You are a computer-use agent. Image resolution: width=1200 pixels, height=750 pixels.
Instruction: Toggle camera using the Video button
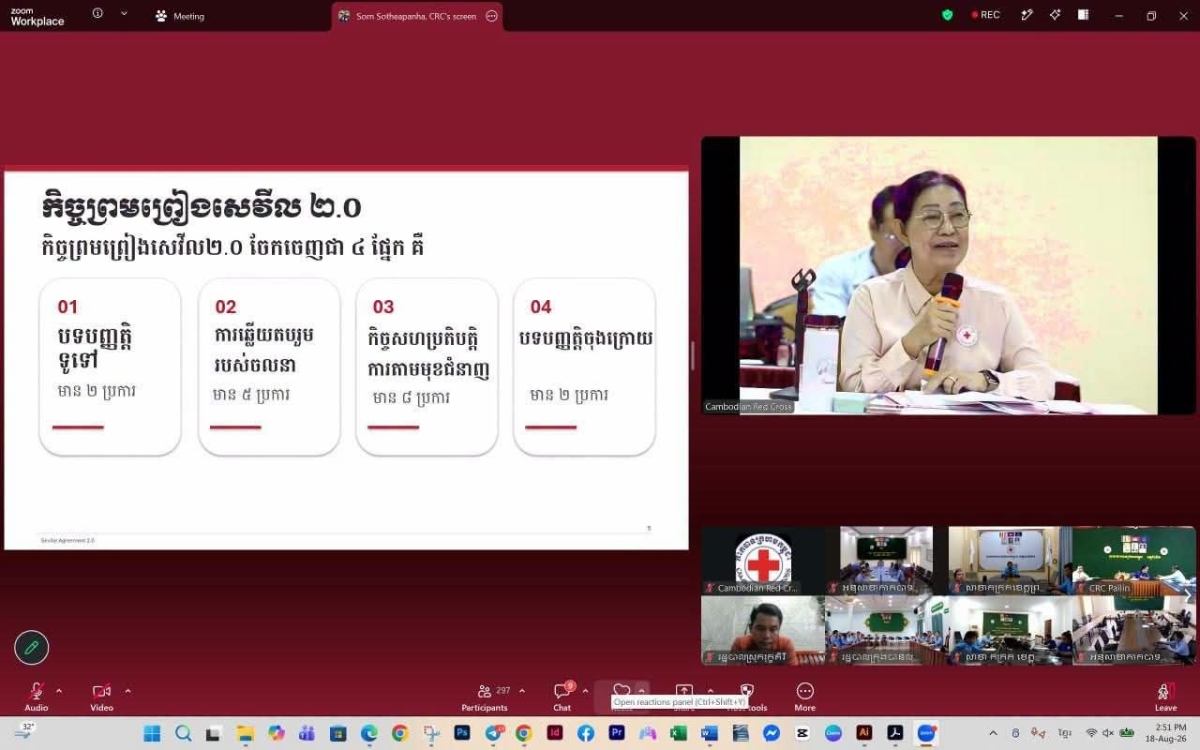click(x=101, y=696)
